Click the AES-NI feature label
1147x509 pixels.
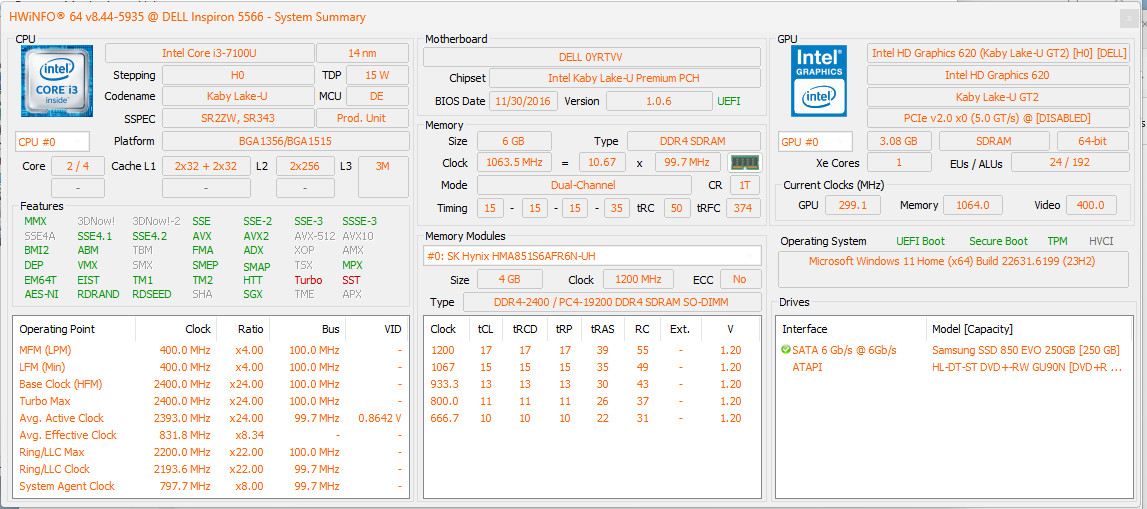(41, 295)
